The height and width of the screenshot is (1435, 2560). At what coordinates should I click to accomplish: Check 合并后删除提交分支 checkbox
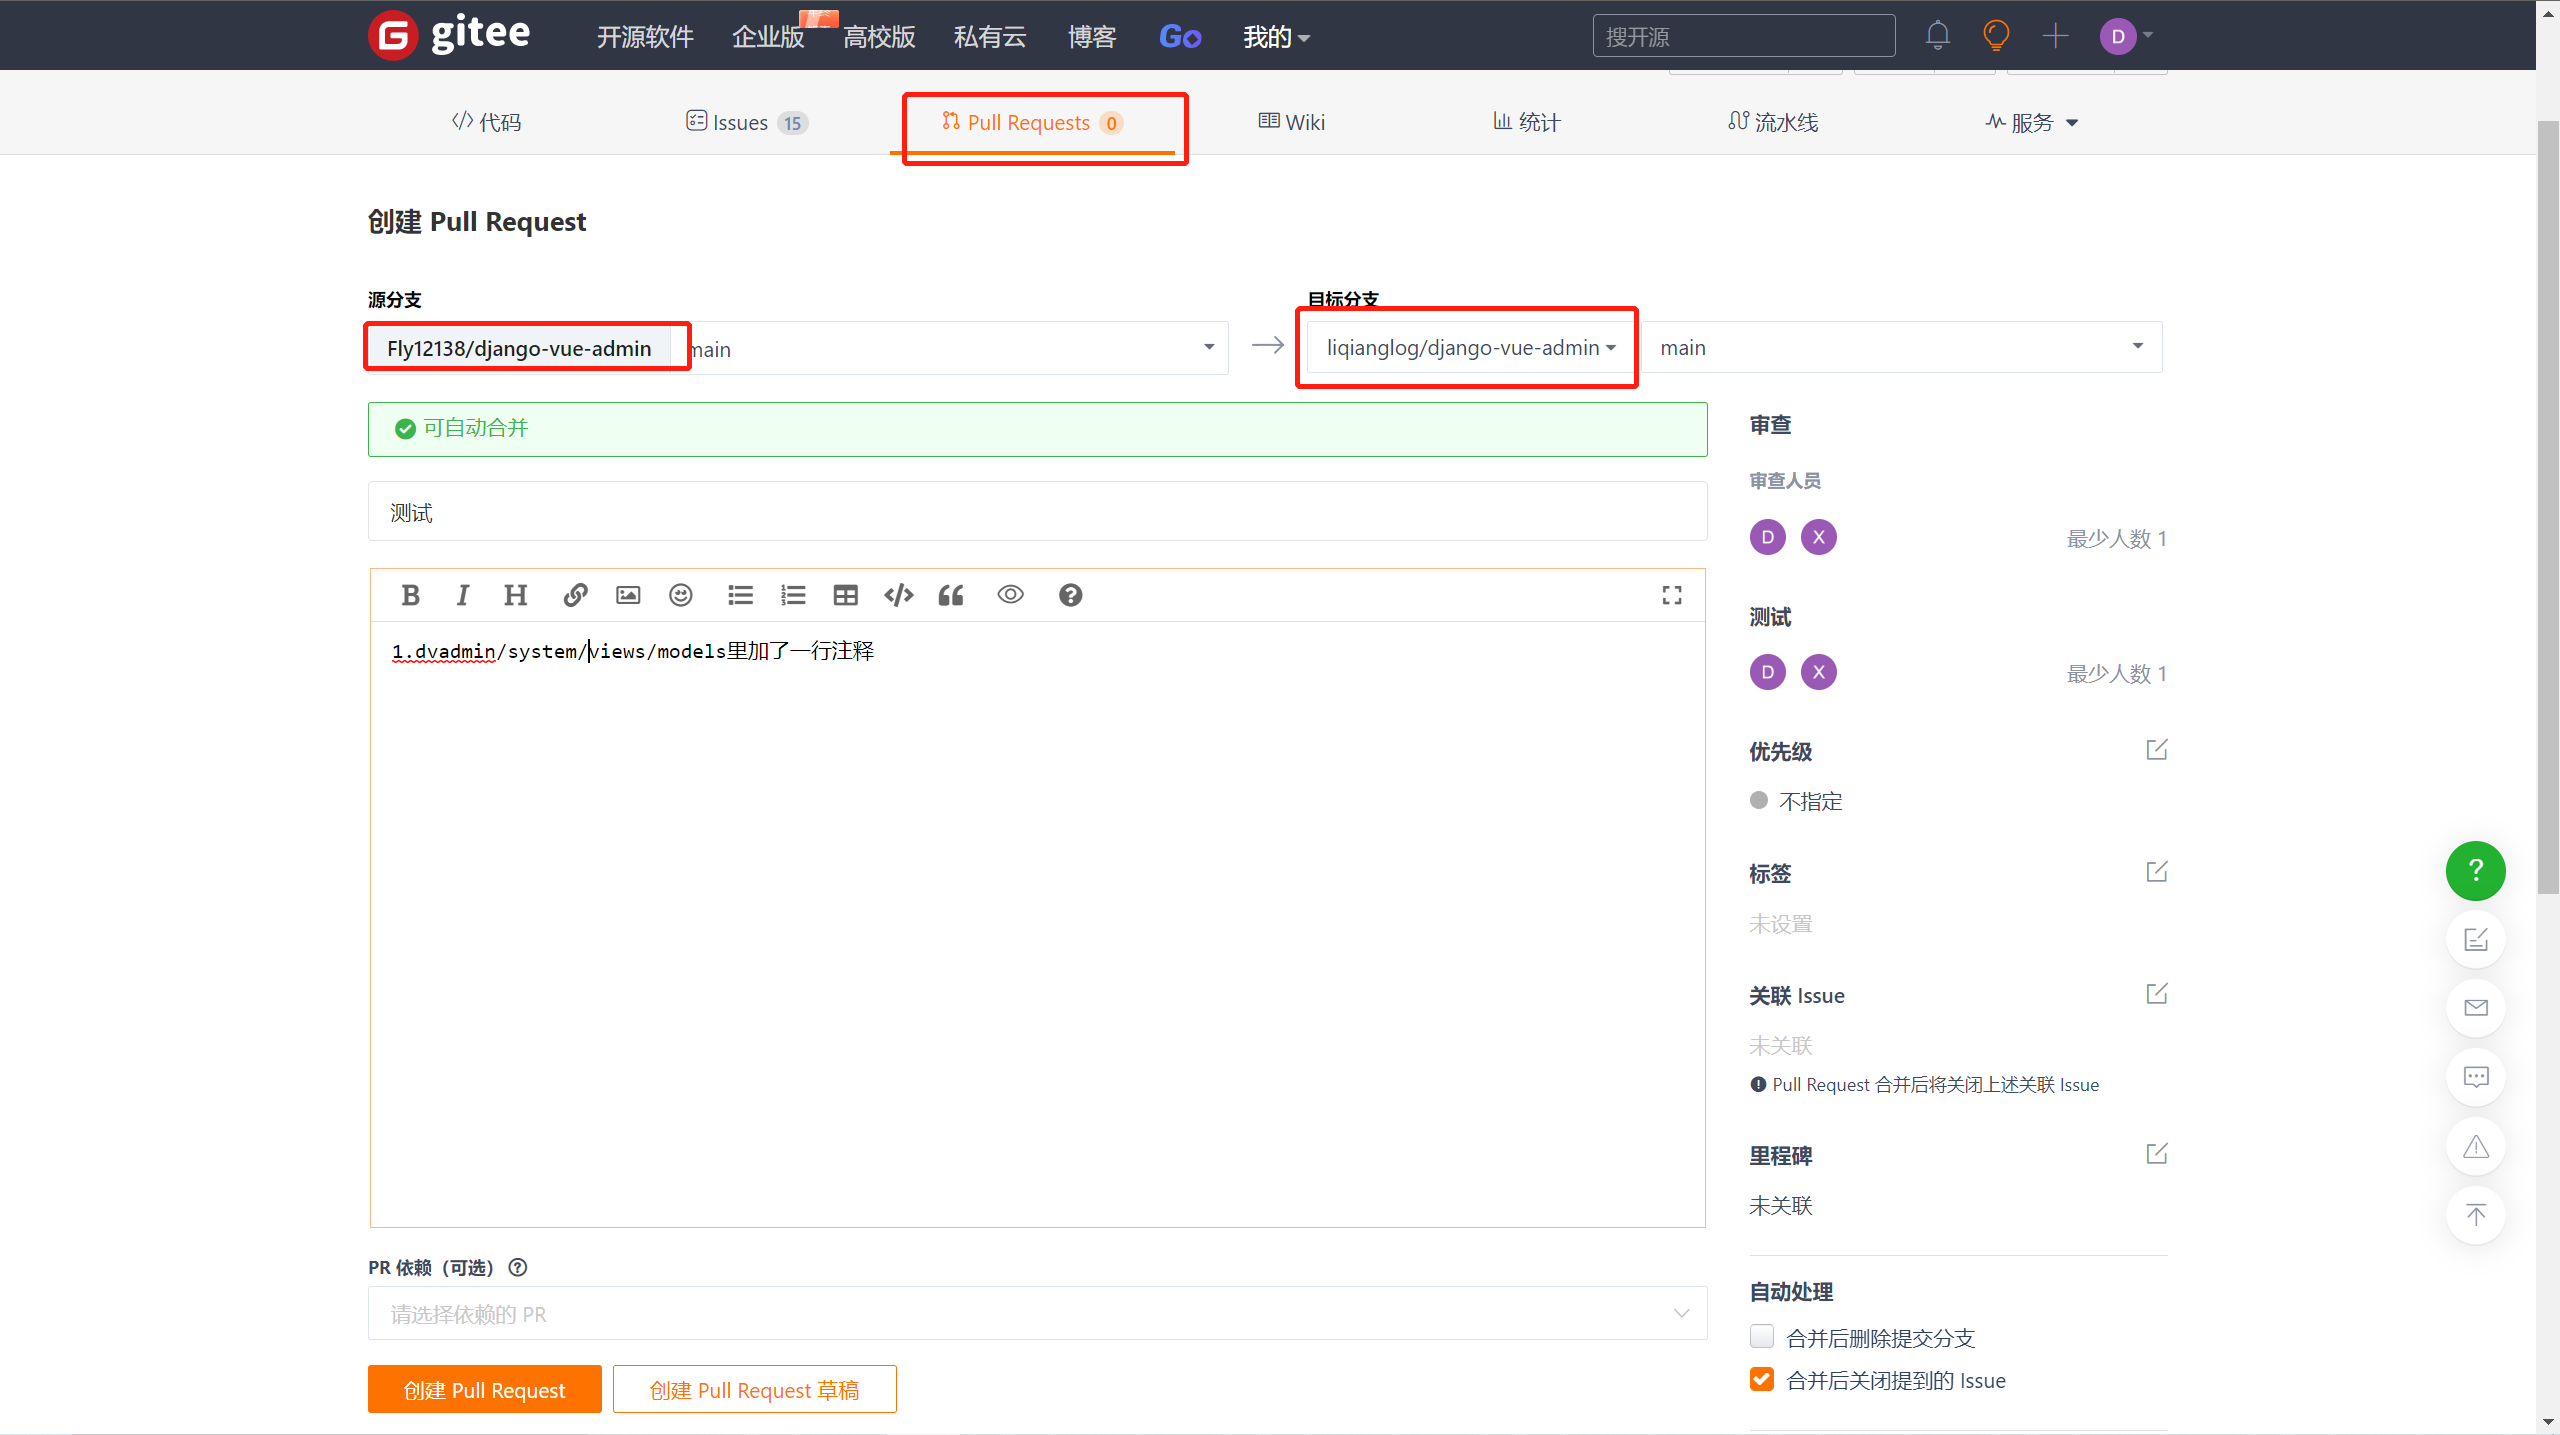[1762, 1337]
